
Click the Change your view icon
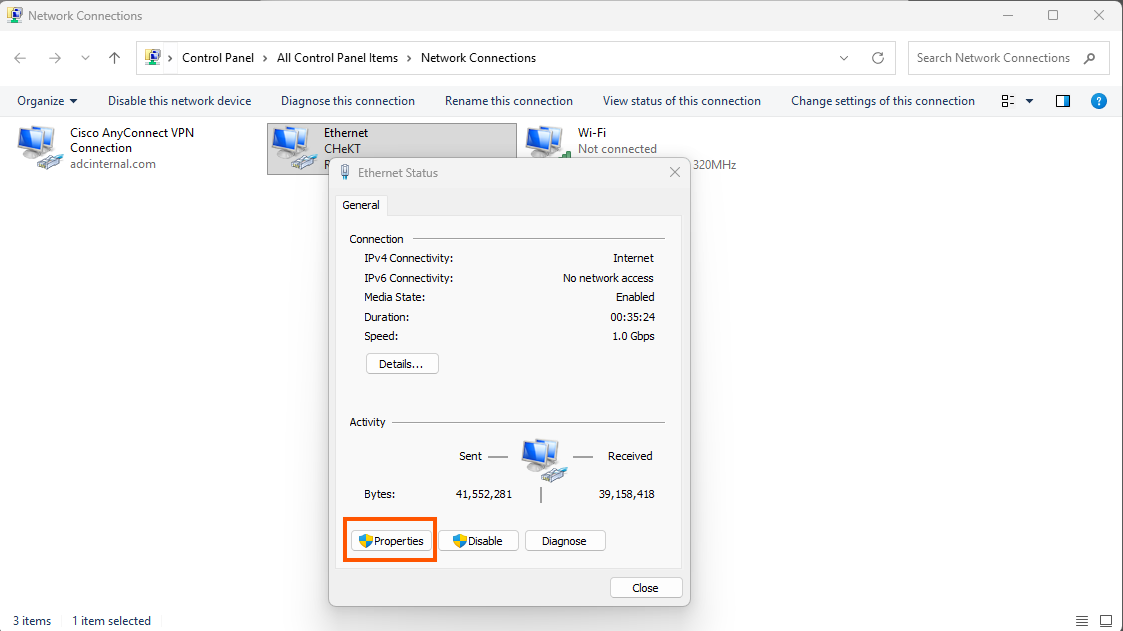(1008, 101)
